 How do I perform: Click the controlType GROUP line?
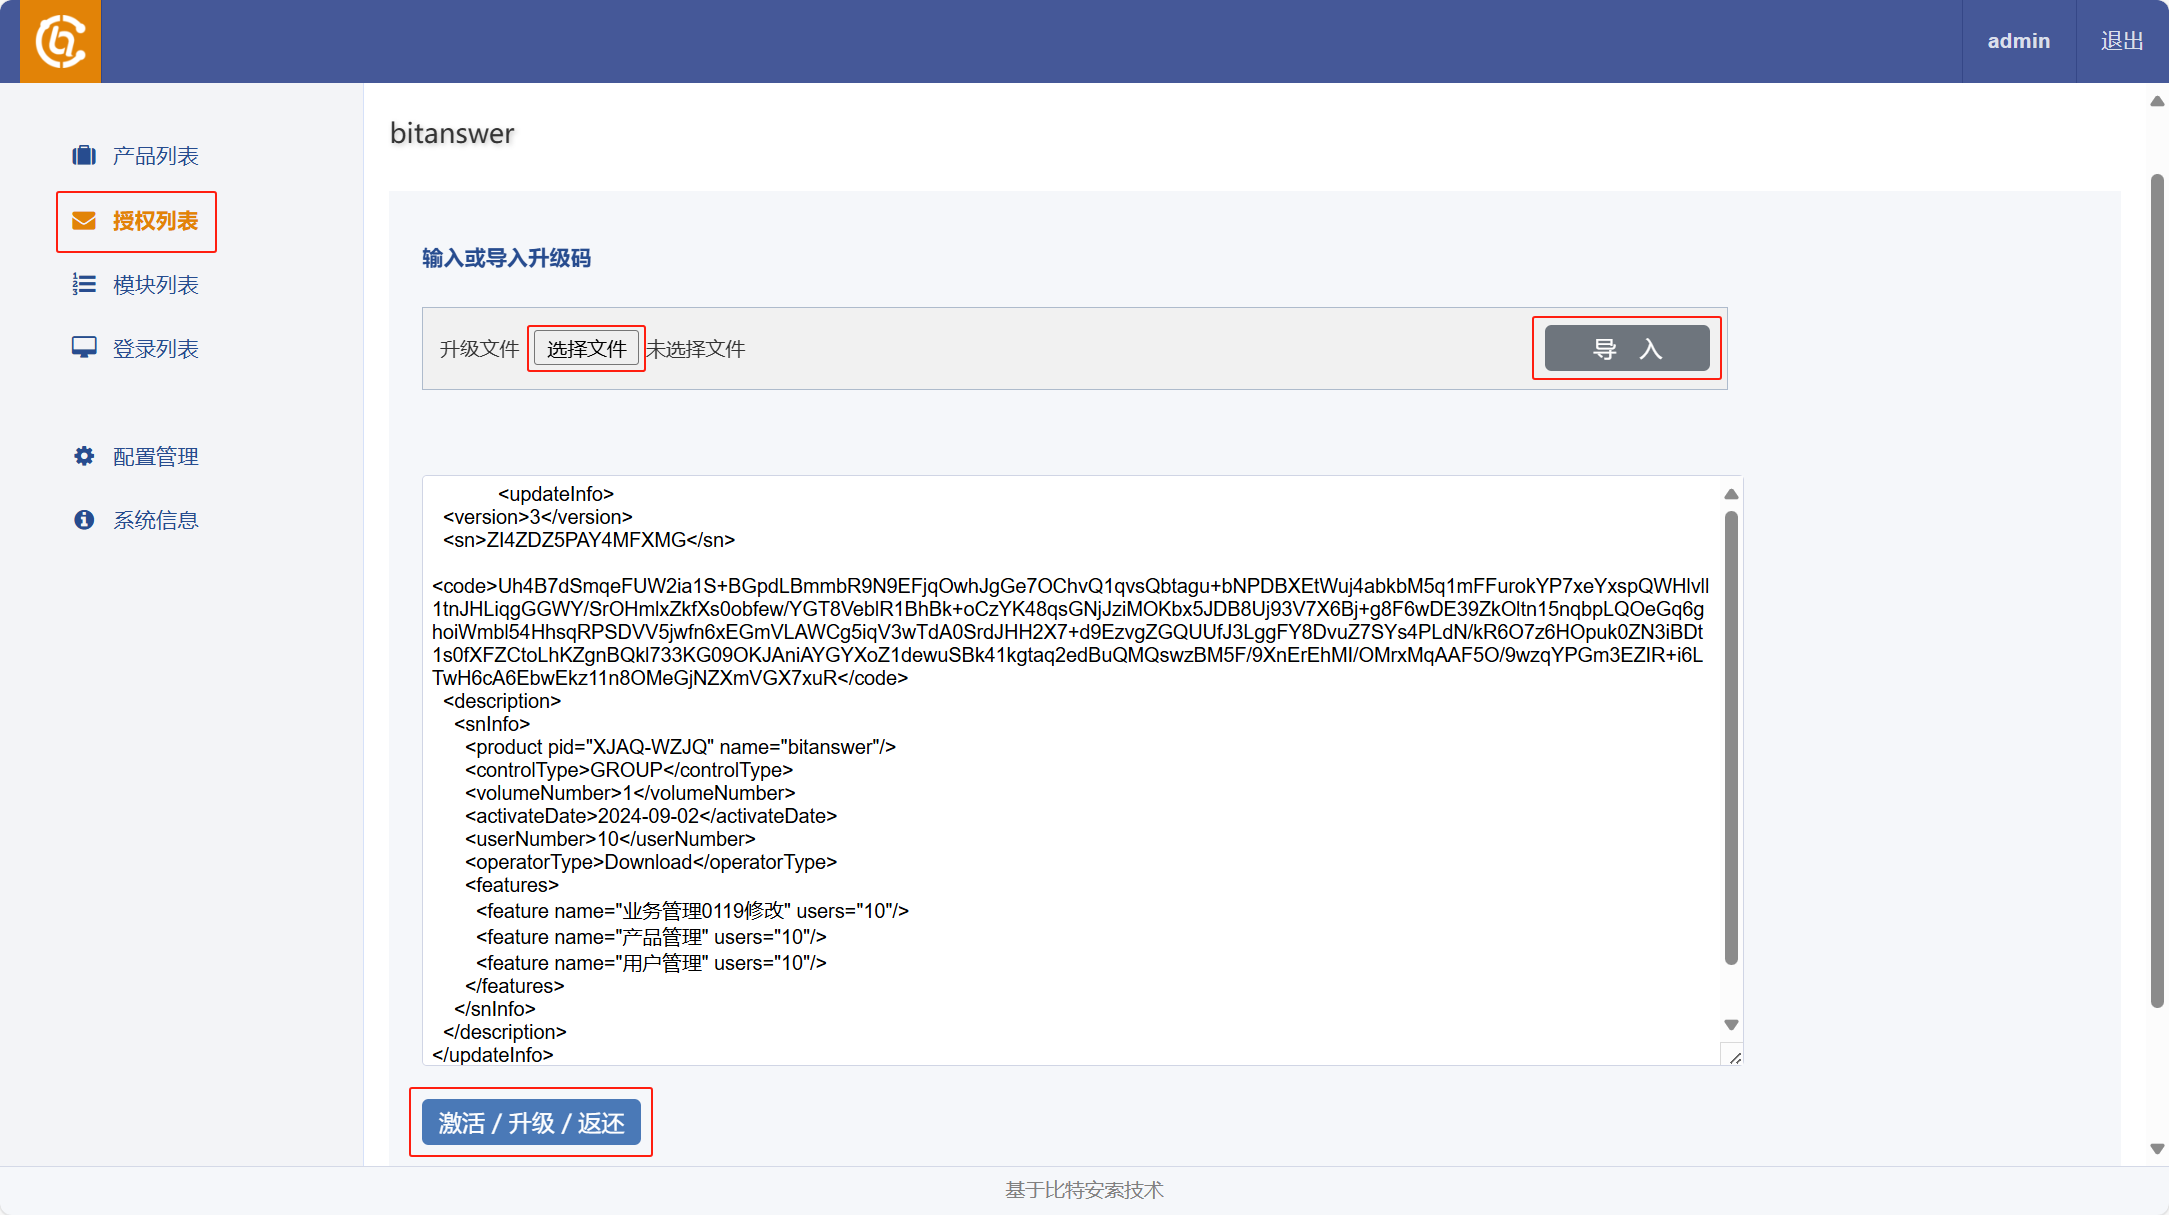629,770
